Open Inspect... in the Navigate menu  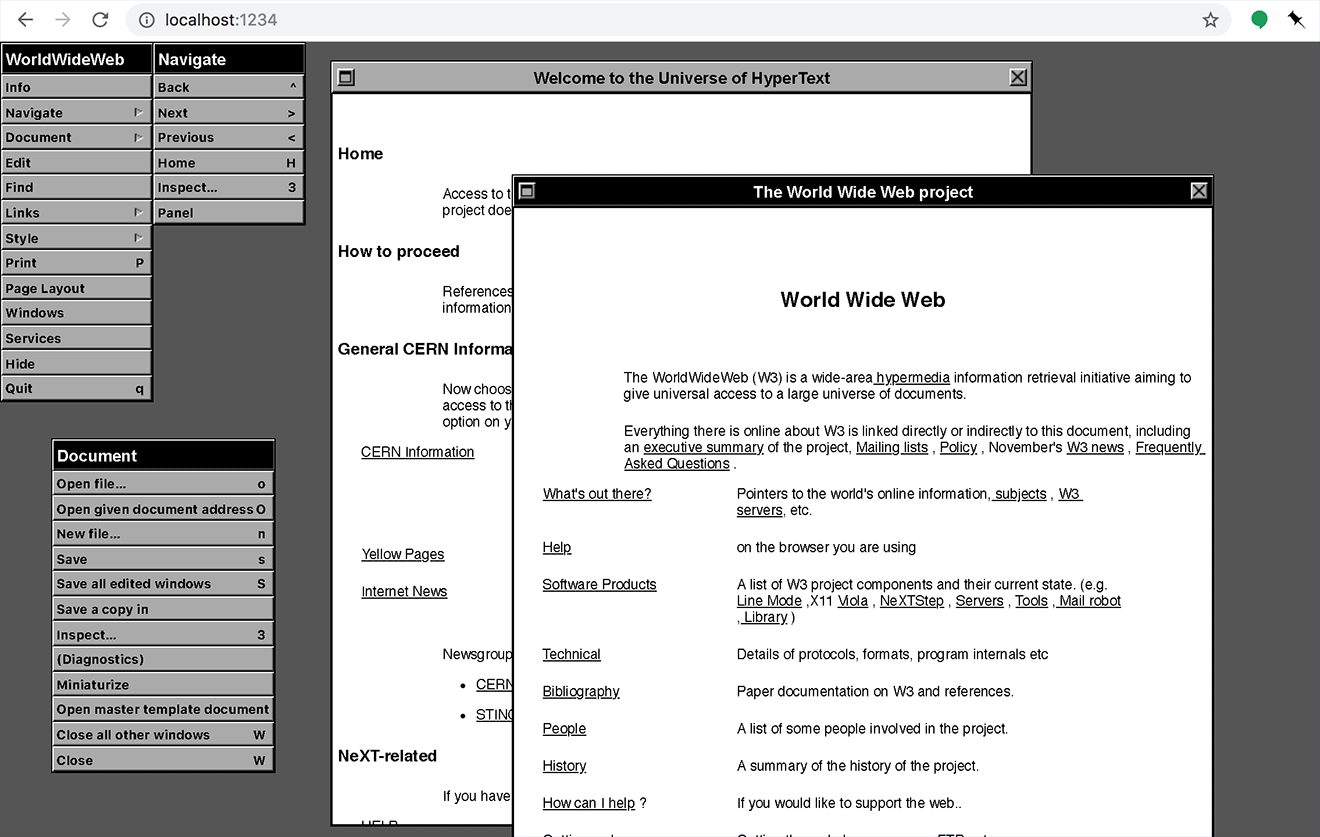coord(229,187)
